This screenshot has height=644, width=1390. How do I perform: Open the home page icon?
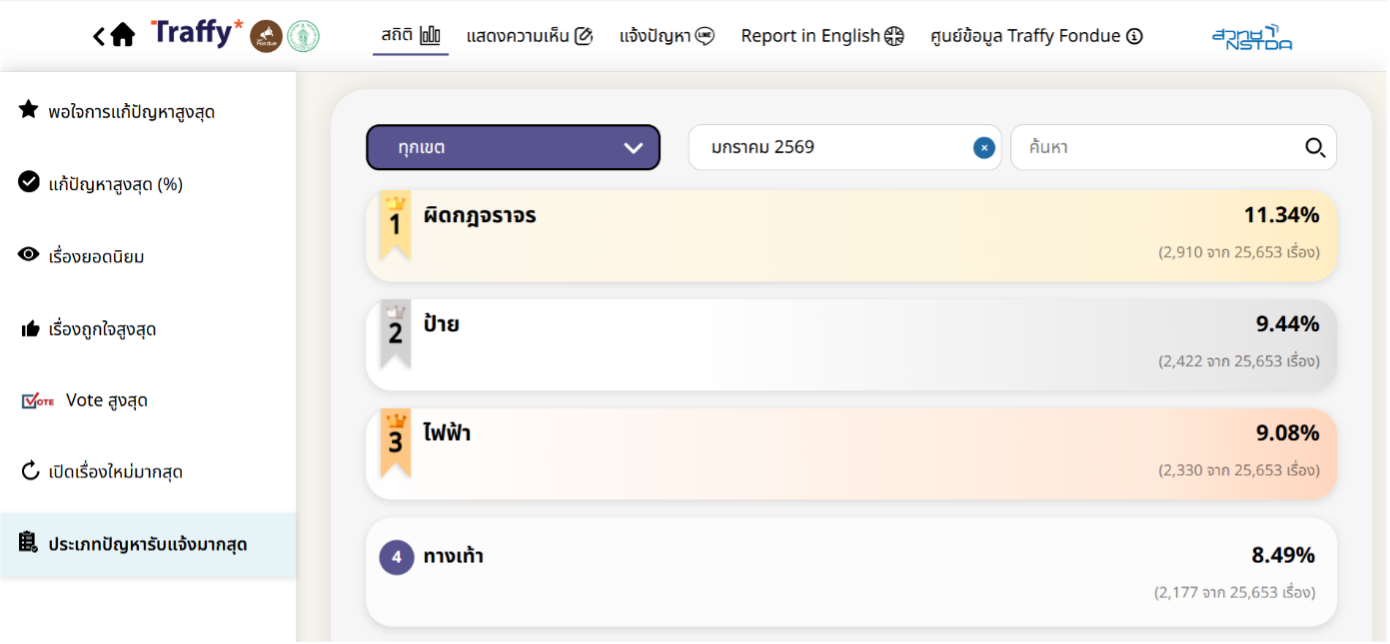(123, 36)
